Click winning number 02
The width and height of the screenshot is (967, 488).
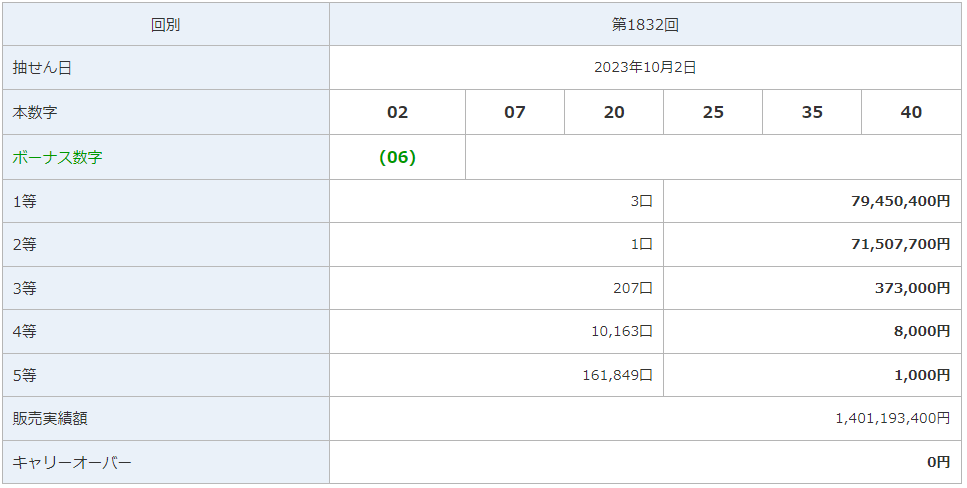[x=397, y=112]
